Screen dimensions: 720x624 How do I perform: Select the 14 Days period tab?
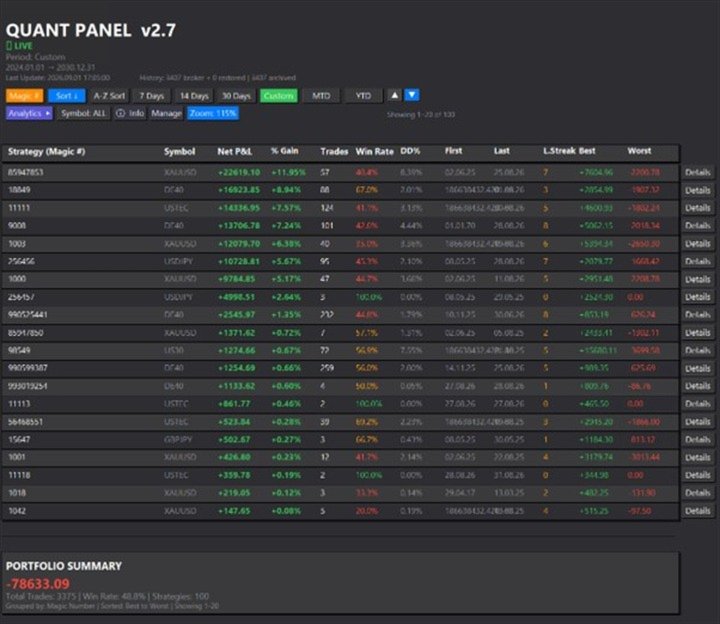(194, 96)
